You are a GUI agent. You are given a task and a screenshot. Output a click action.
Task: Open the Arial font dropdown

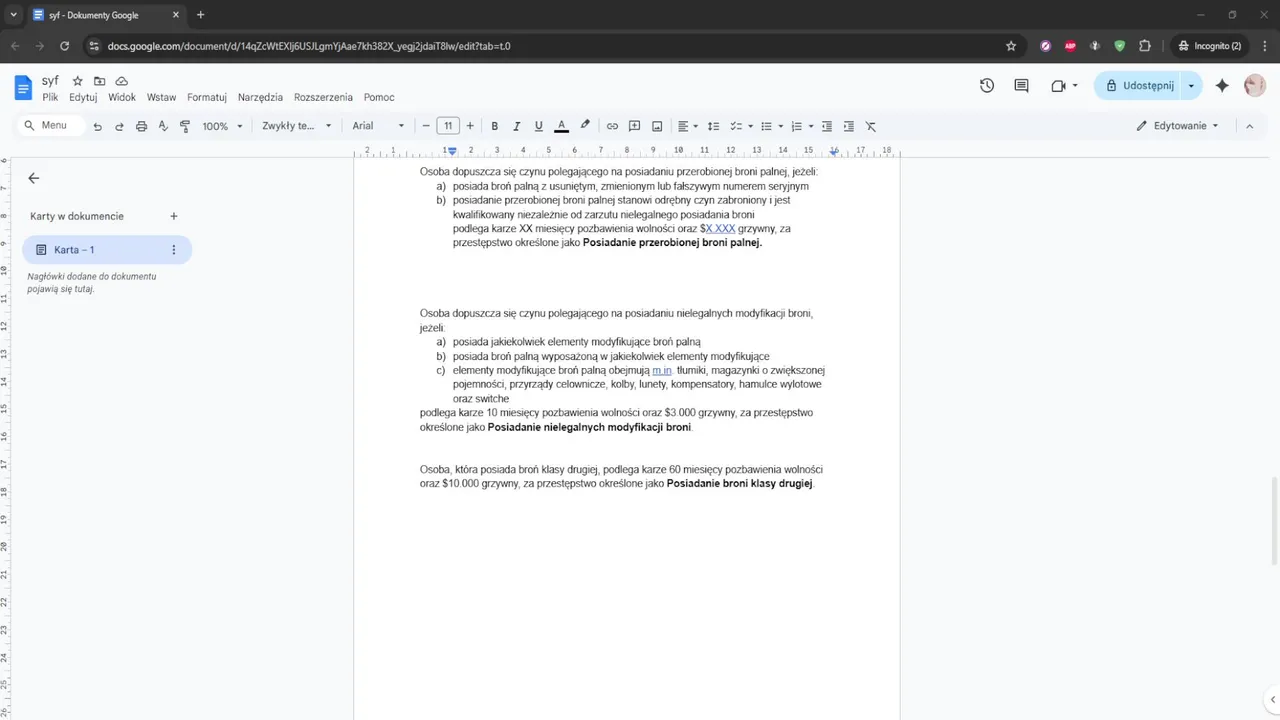point(378,126)
